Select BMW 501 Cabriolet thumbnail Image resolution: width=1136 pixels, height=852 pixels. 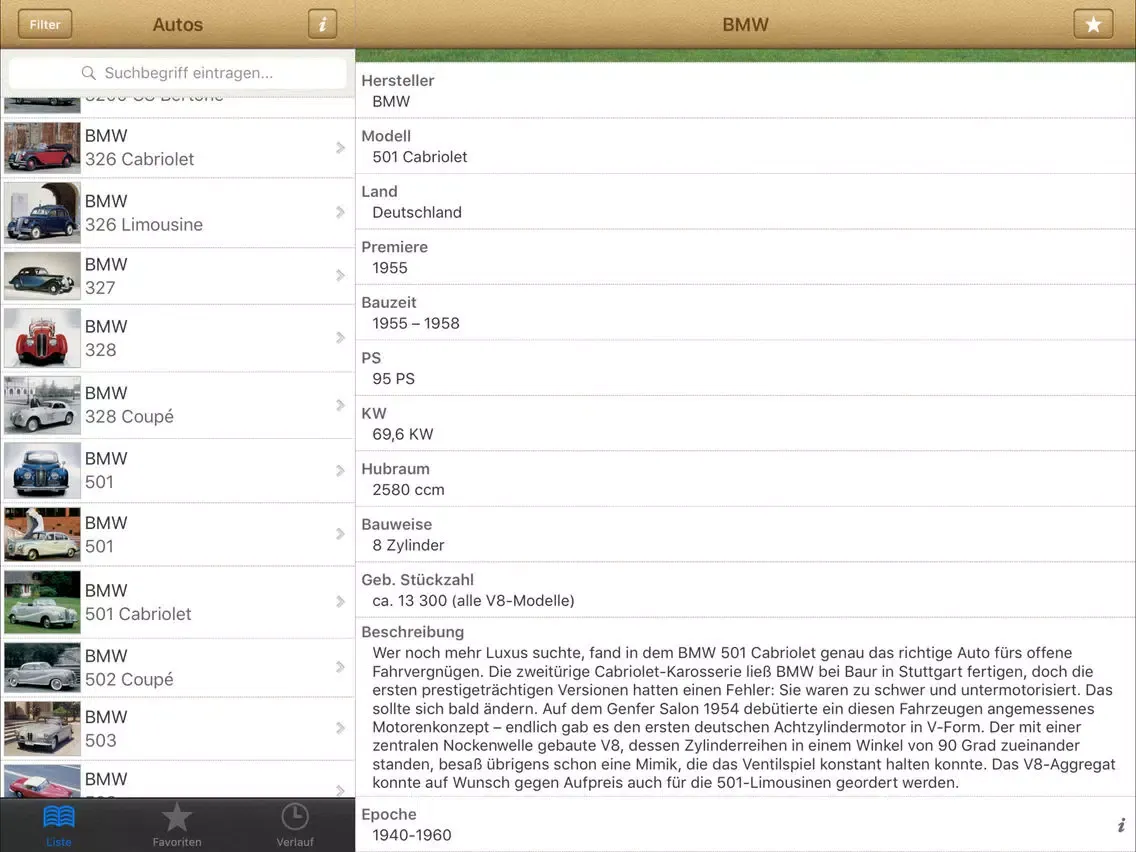(42, 601)
